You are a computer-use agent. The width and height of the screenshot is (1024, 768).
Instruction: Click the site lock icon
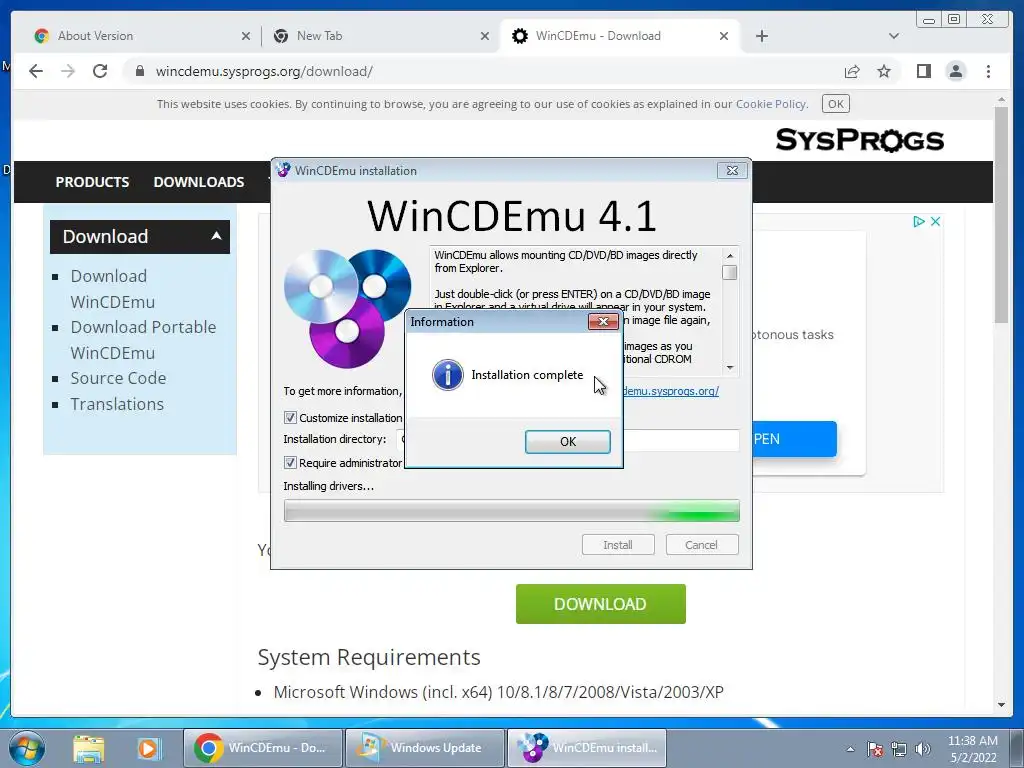pyautogui.click(x=139, y=71)
